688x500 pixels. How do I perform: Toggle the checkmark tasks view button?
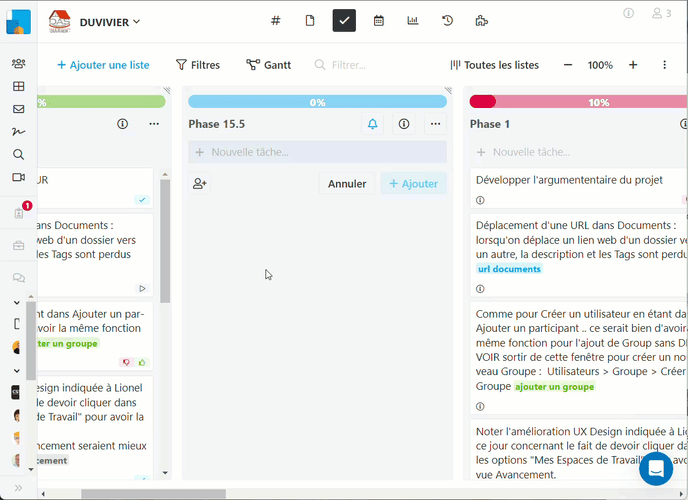[344, 20]
